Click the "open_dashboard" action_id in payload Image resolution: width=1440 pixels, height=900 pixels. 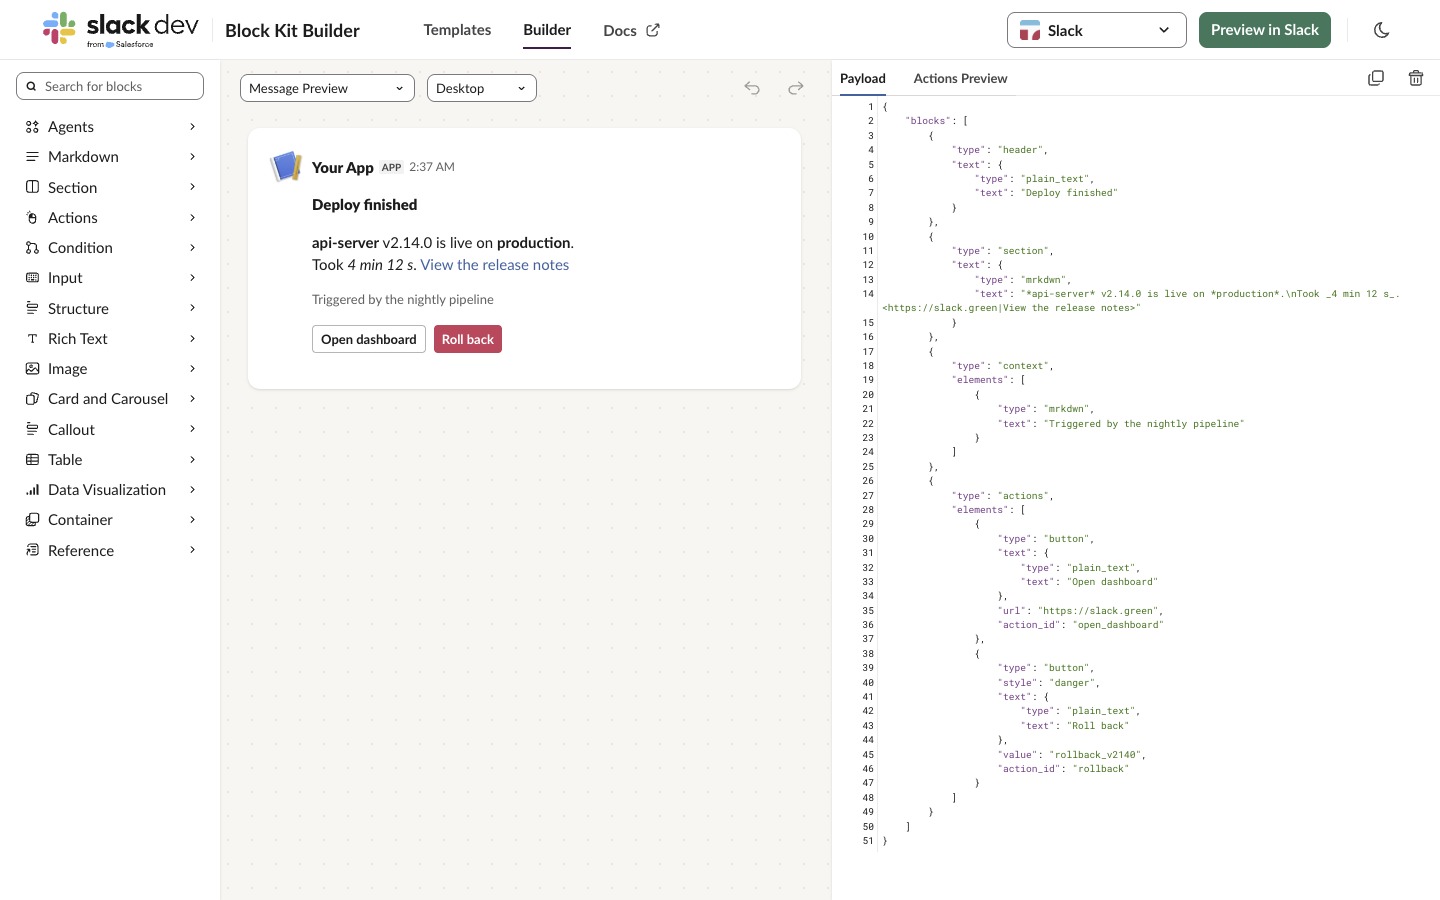(1118, 625)
